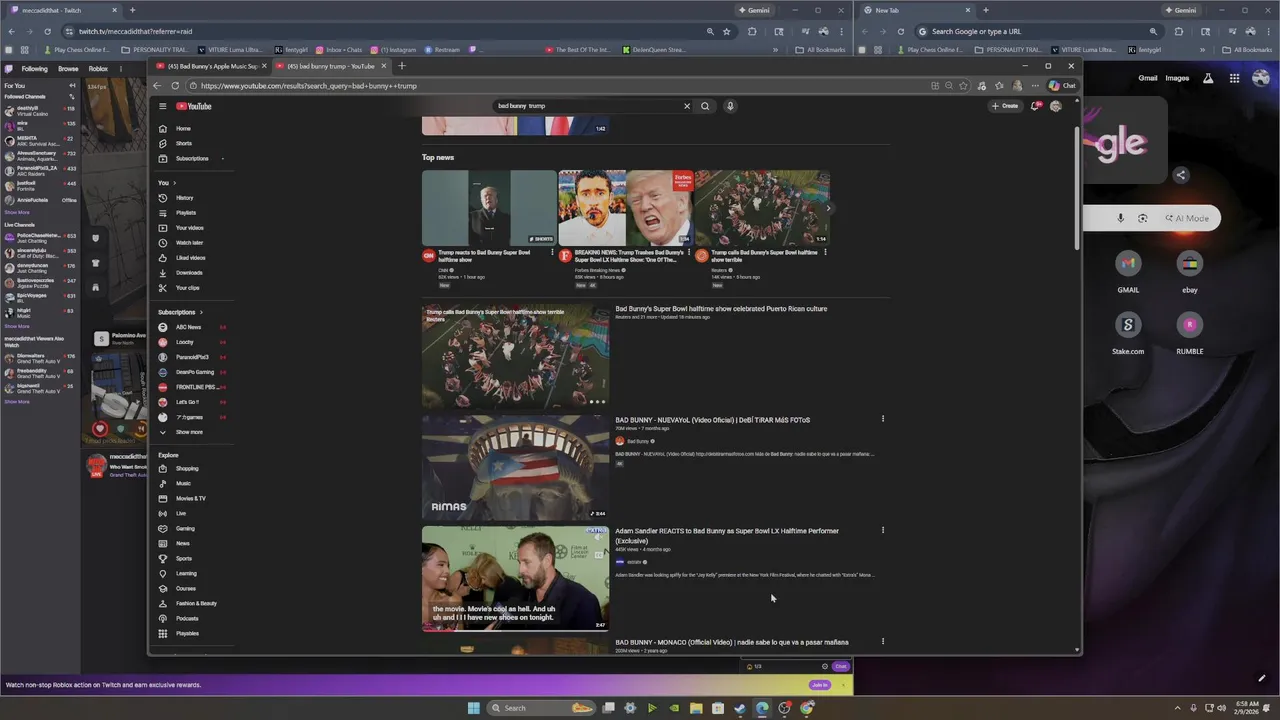This screenshot has width=1280, height=720.
Task: Open Subscriptions in YouTube sidebar
Action: pos(191,158)
